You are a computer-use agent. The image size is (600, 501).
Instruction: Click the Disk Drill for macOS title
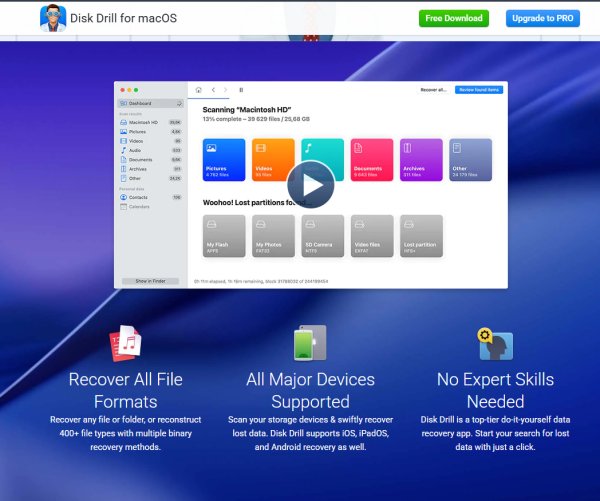coord(123,18)
